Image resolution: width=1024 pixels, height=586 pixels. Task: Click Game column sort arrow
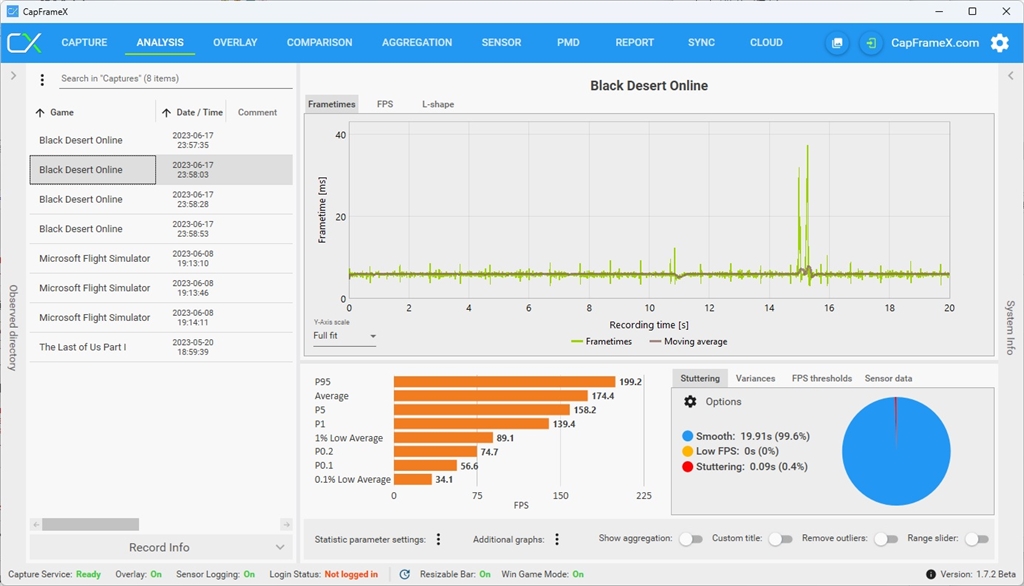[x=40, y=112]
